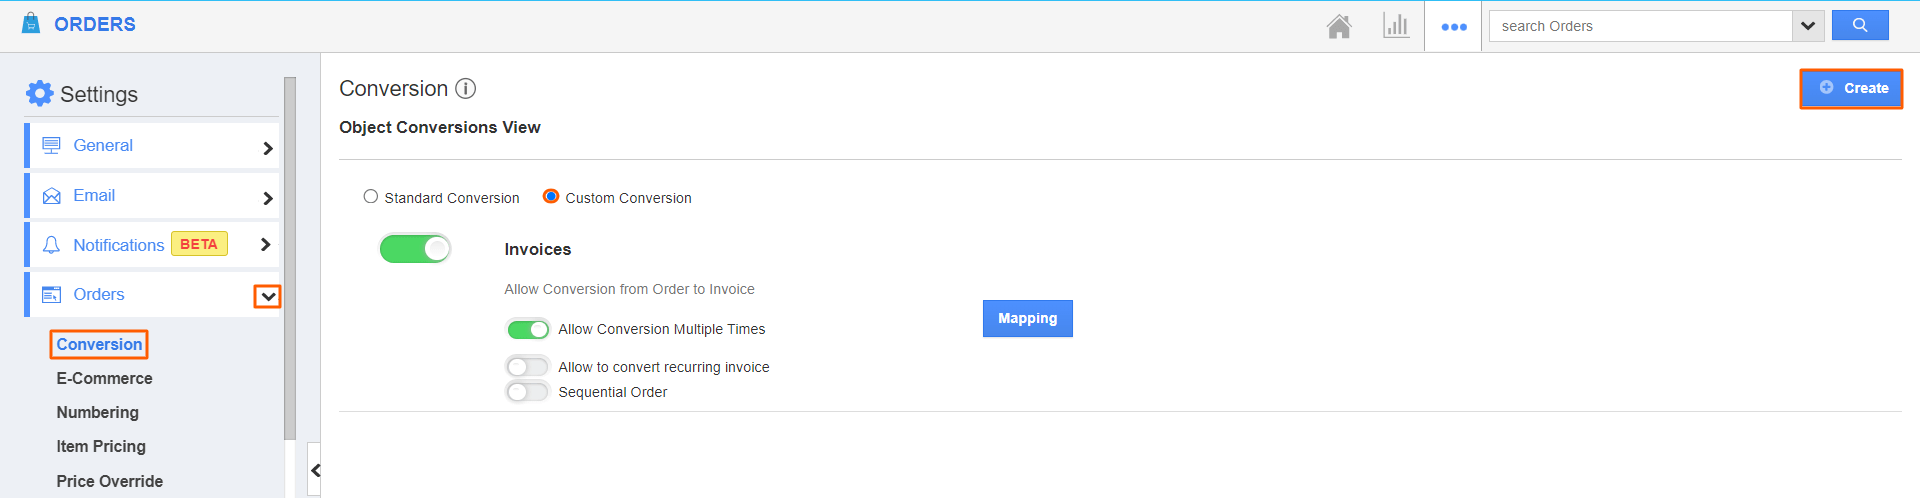Click the Create button
The height and width of the screenshot is (498, 1920).
click(1851, 88)
